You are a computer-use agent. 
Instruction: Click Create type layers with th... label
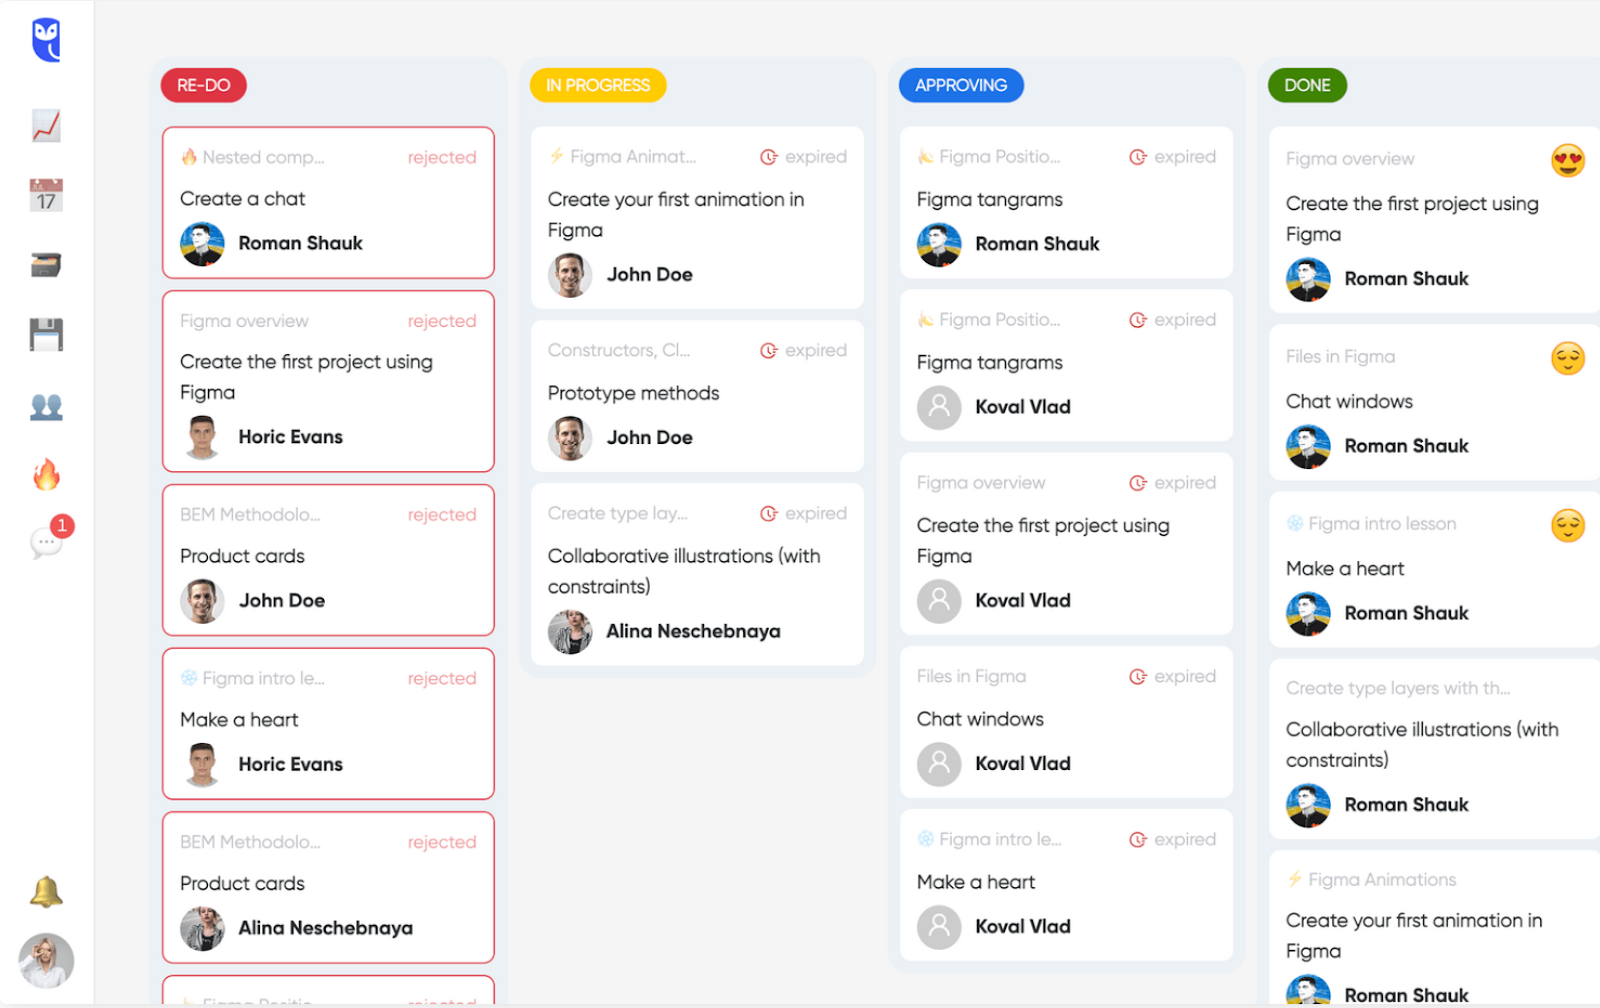click(1398, 688)
